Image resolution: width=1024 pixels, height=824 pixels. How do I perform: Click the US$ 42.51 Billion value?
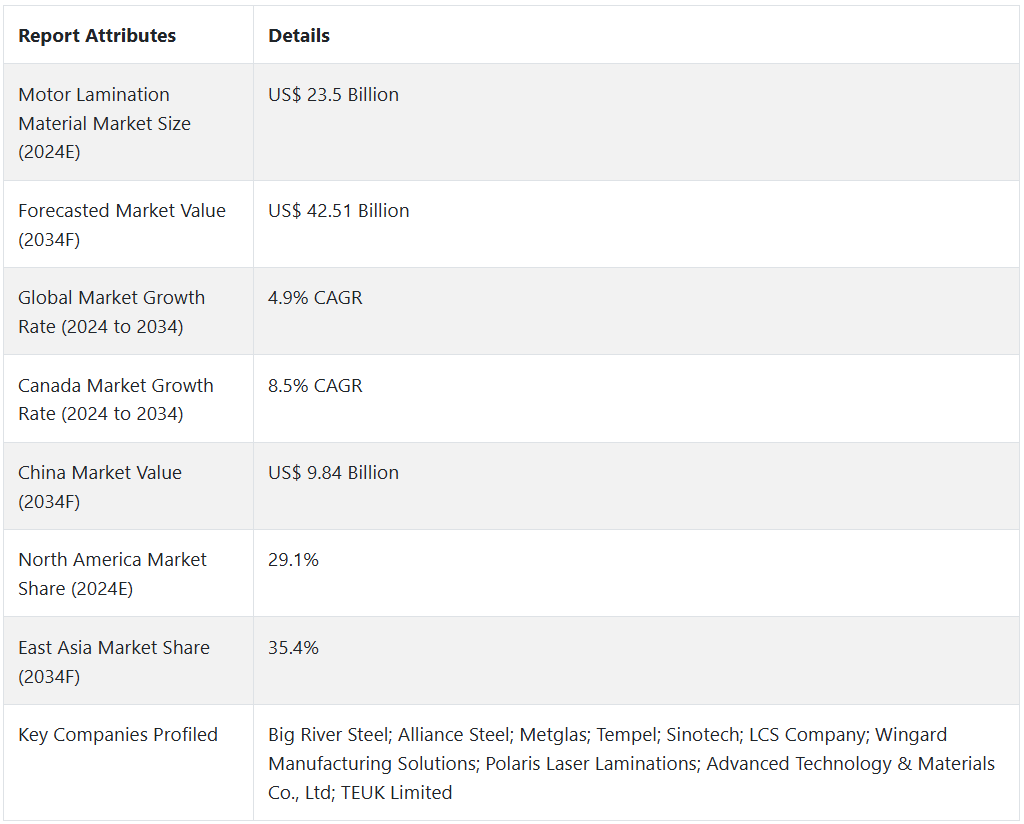pos(338,211)
